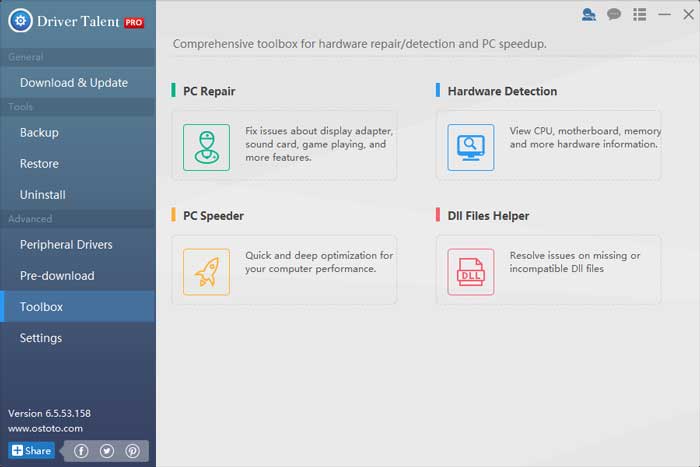Click the PRO badge
This screenshot has height=467, width=700.
134,22
